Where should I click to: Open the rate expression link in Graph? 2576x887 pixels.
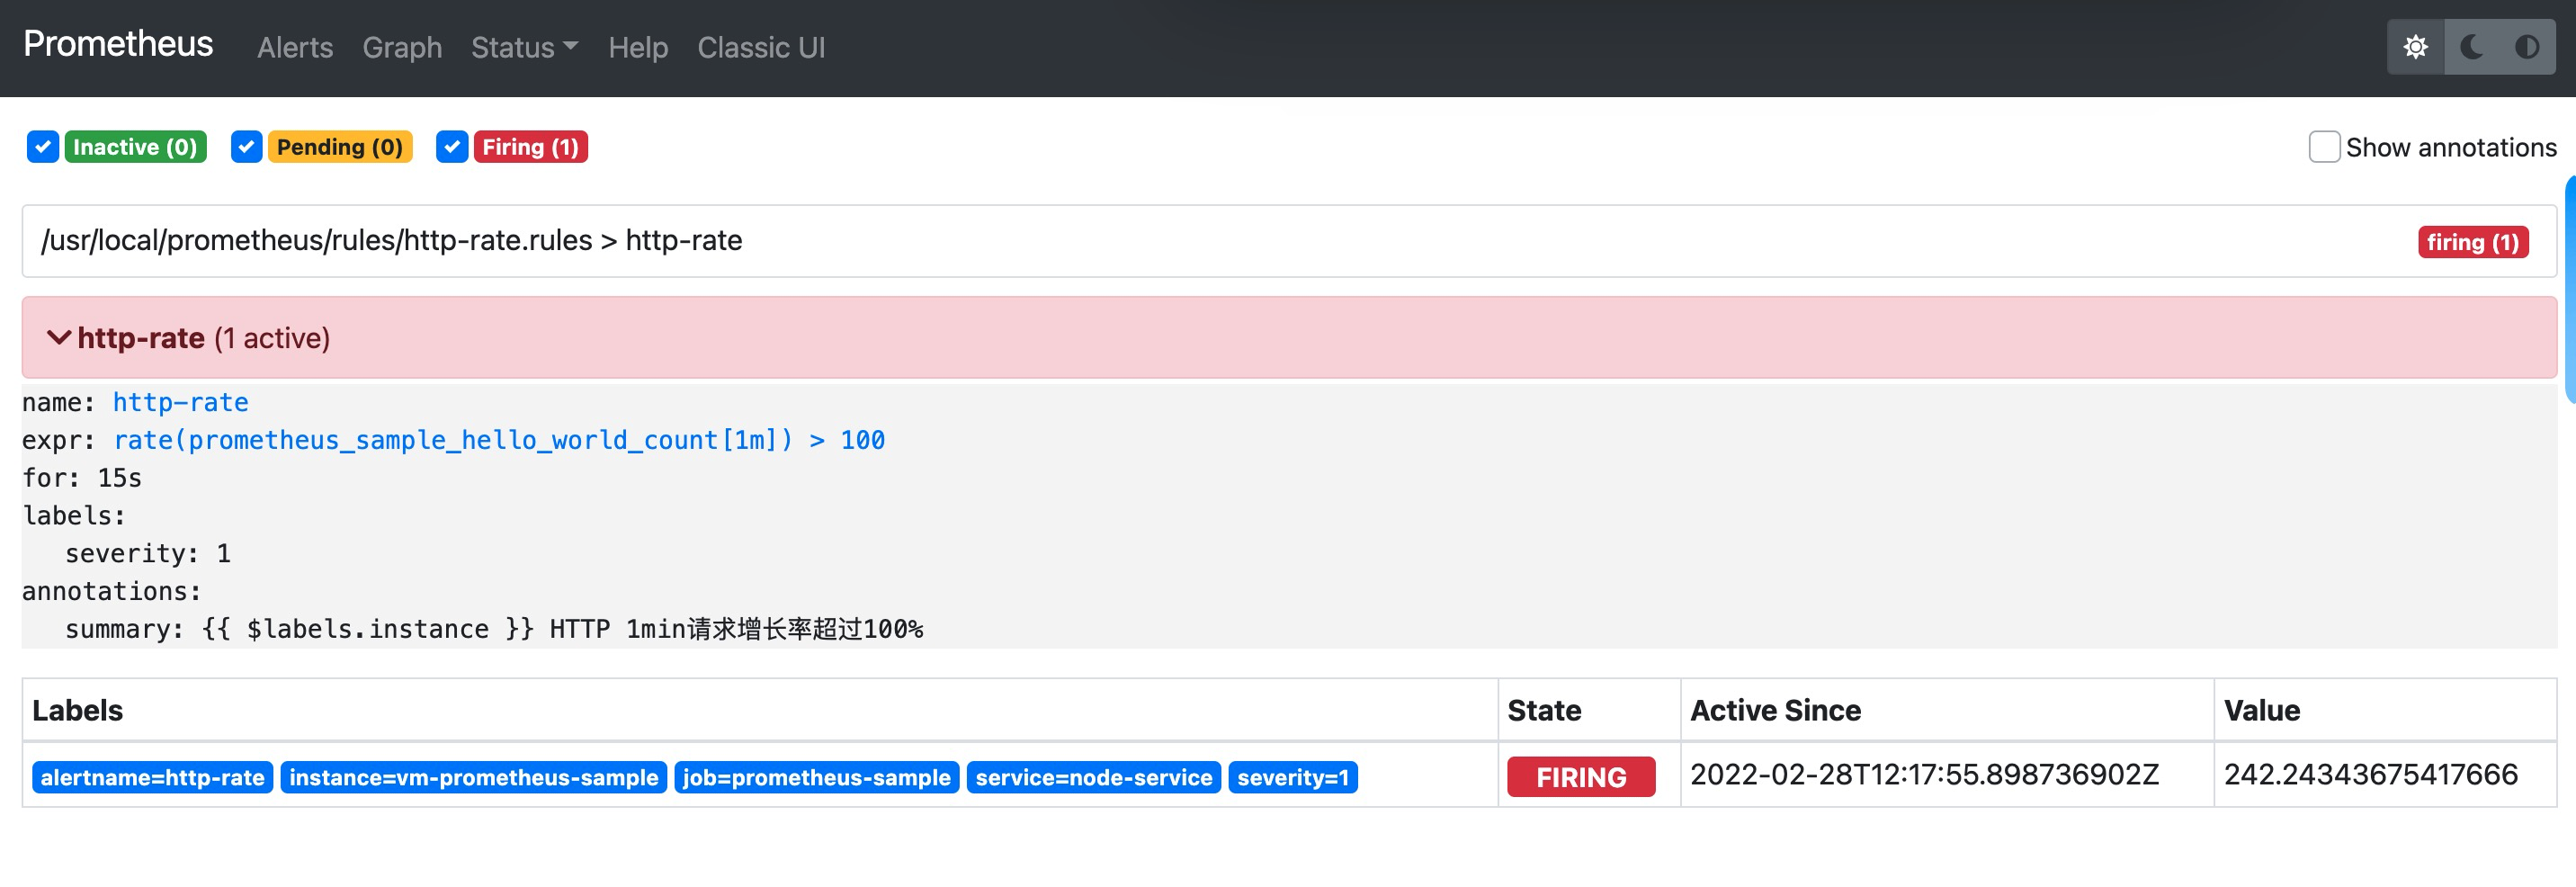coord(499,440)
